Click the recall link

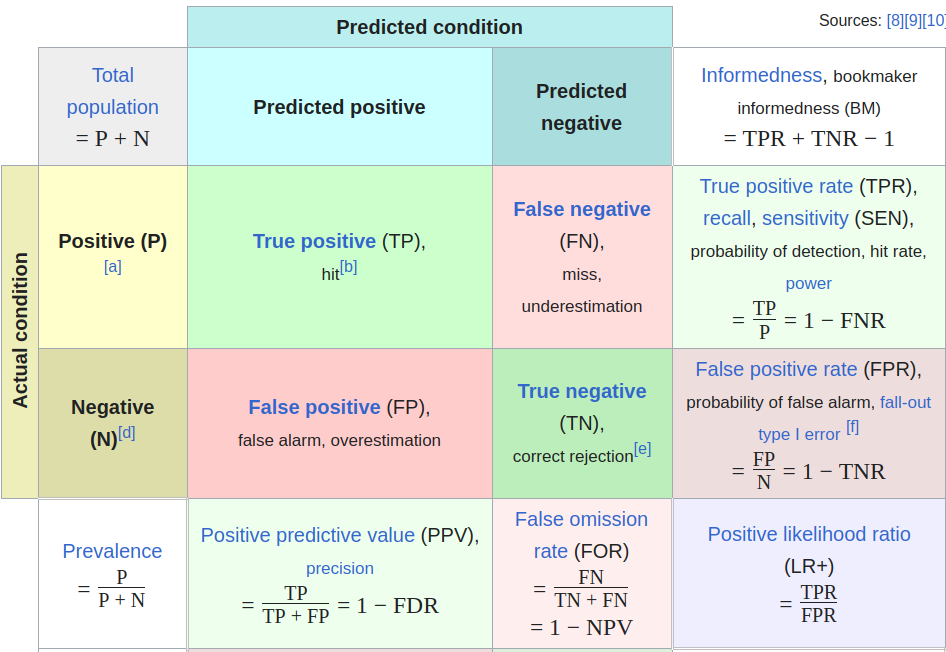pyautogui.click(x=726, y=218)
